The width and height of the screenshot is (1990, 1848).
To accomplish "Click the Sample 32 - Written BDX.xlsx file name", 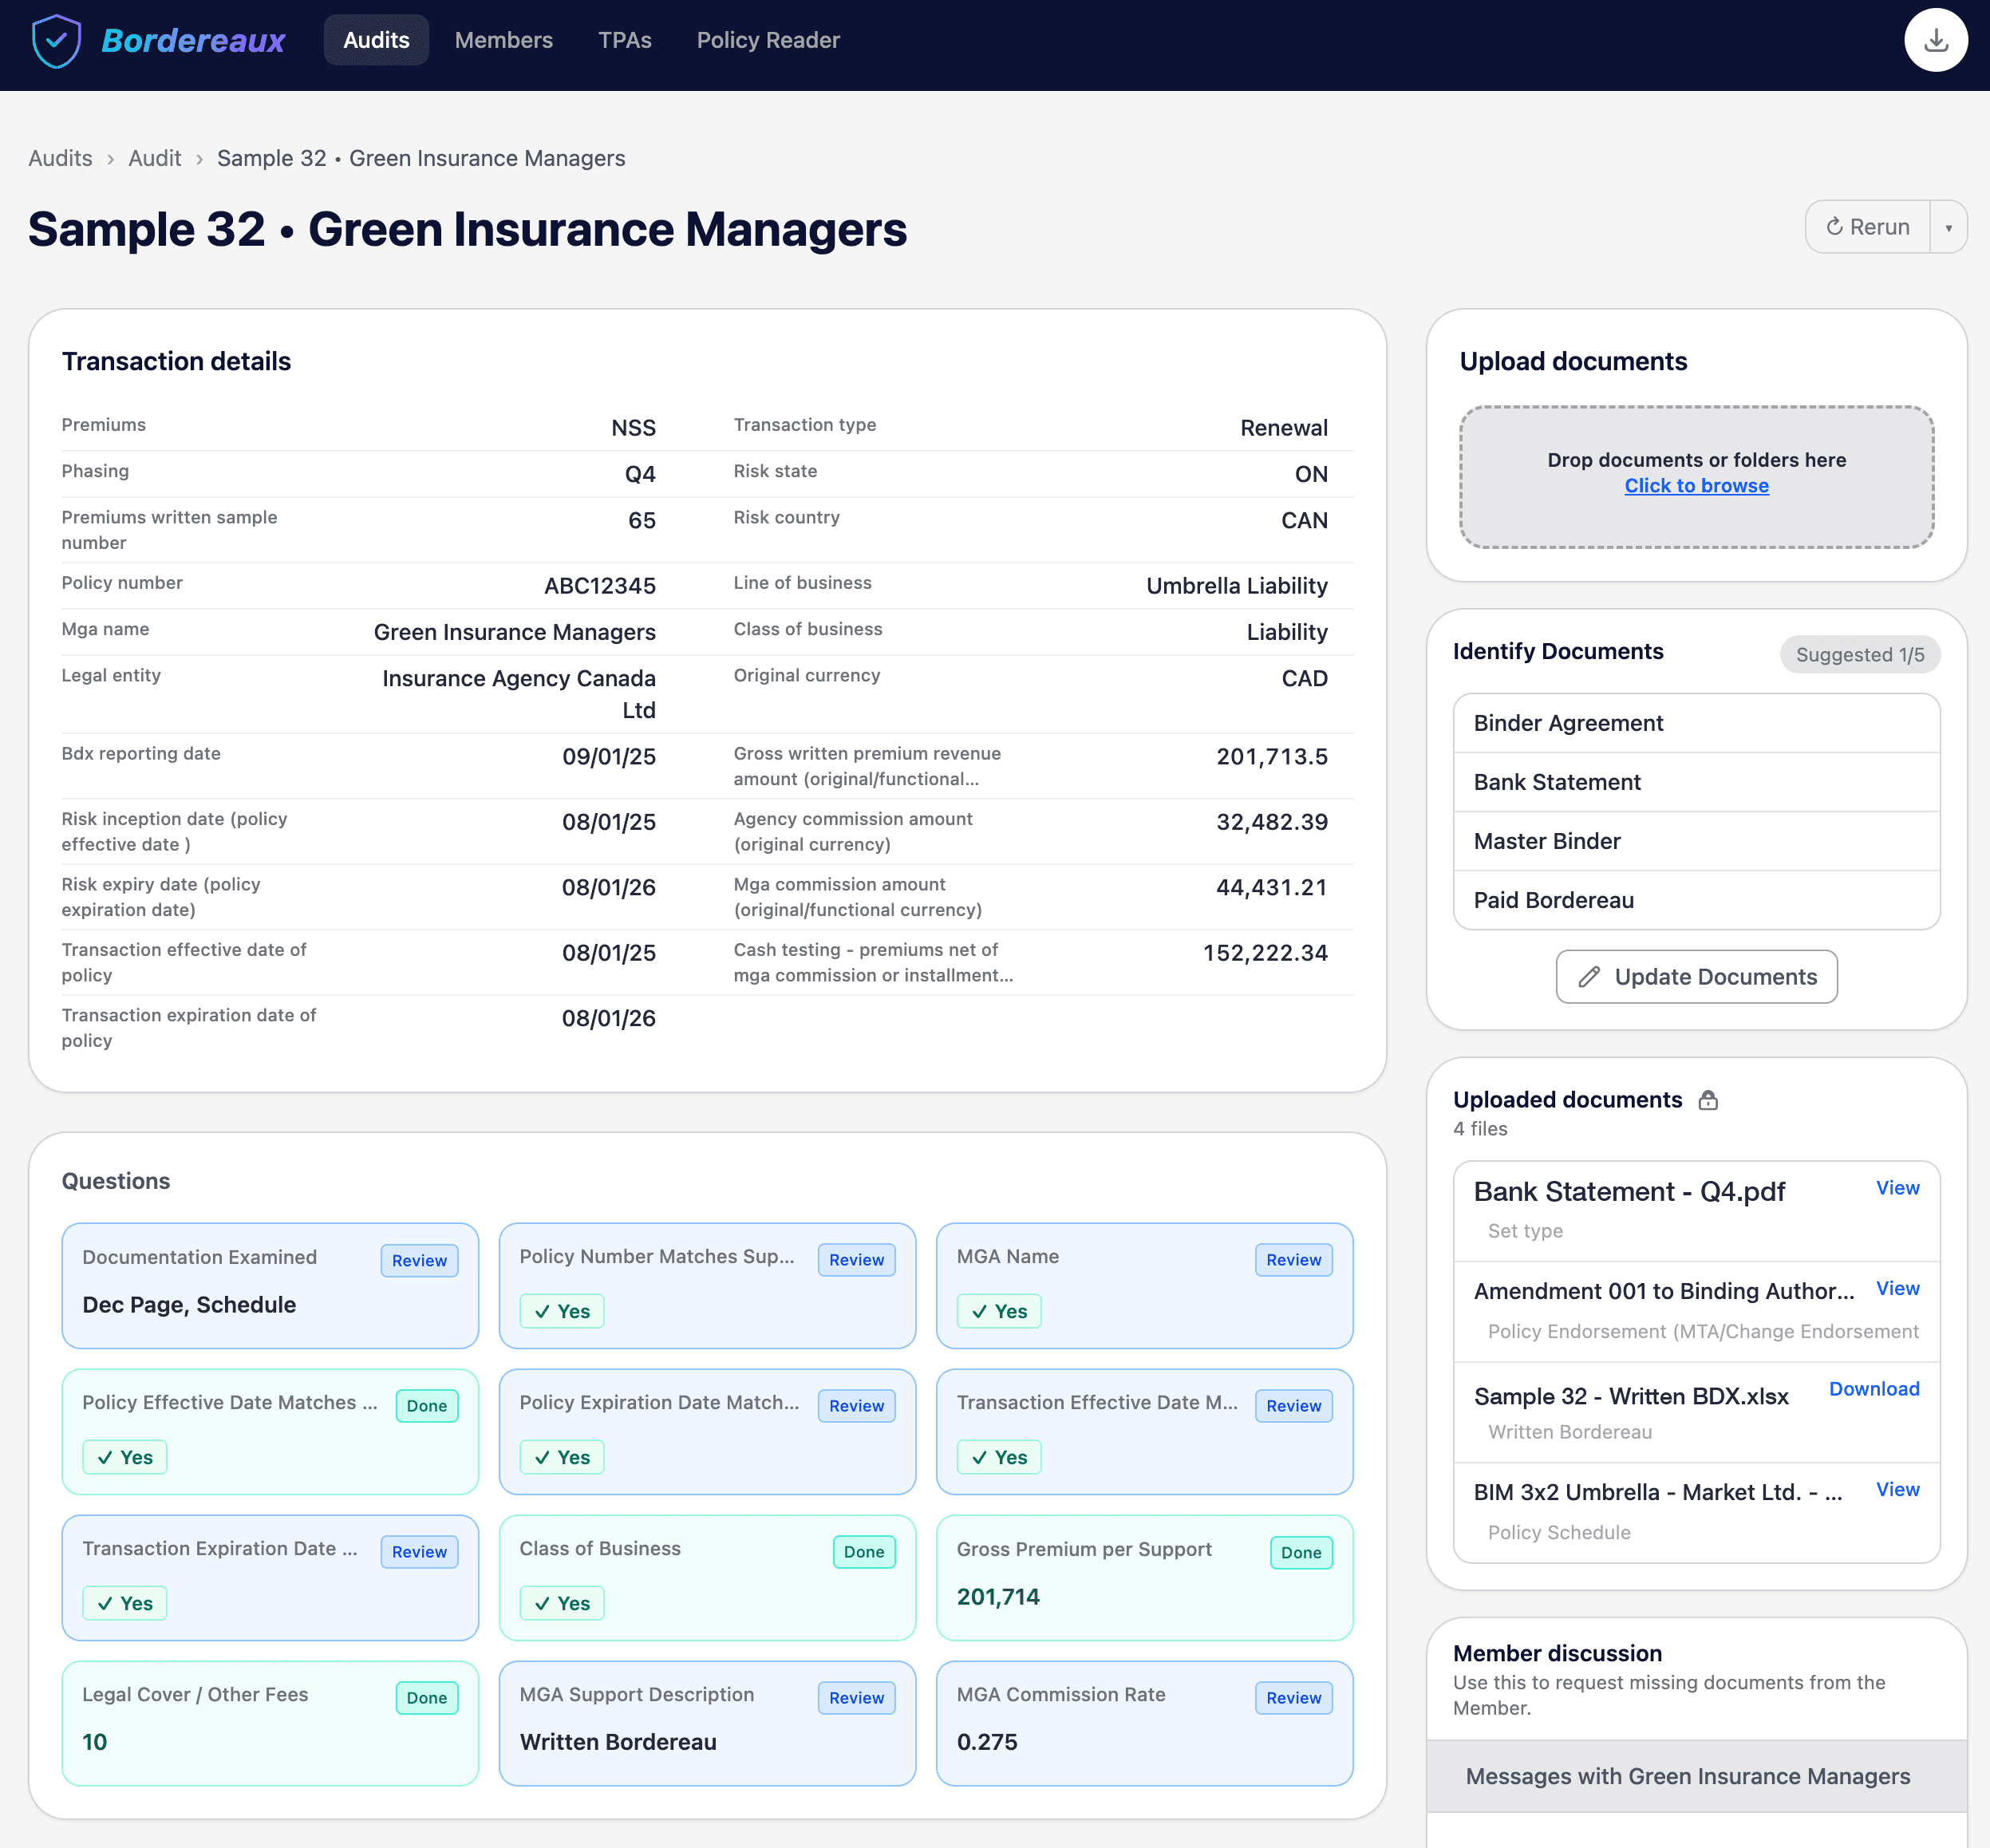I will pos(1631,1397).
